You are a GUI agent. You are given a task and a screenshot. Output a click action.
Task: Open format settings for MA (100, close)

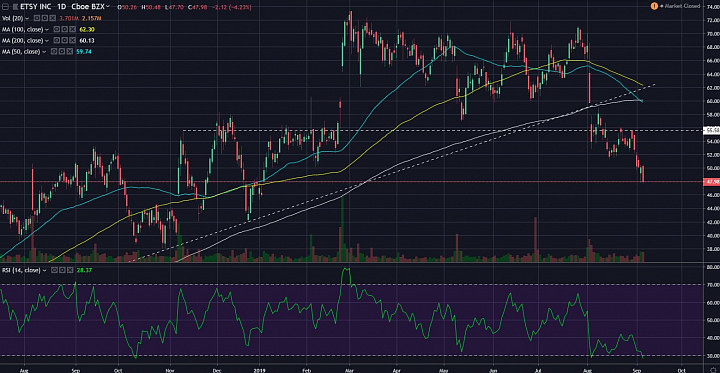tap(65, 29)
